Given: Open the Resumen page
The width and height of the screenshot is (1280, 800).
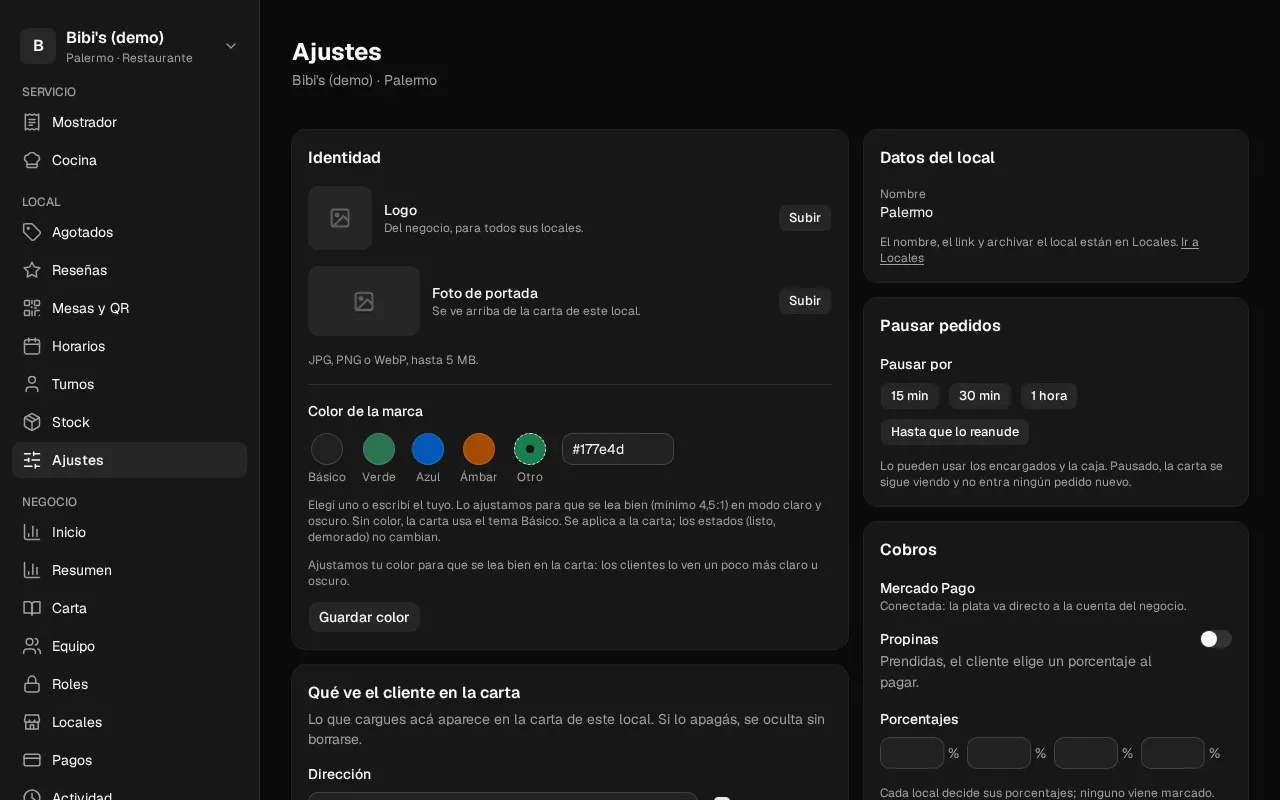Looking at the screenshot, I should pos(129,570).
